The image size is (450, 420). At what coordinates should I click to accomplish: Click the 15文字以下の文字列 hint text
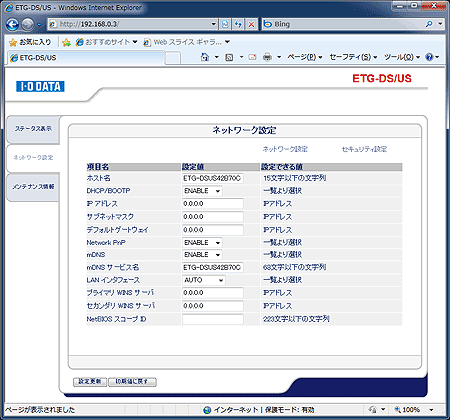pyautogui.click(x=295, y=178)
